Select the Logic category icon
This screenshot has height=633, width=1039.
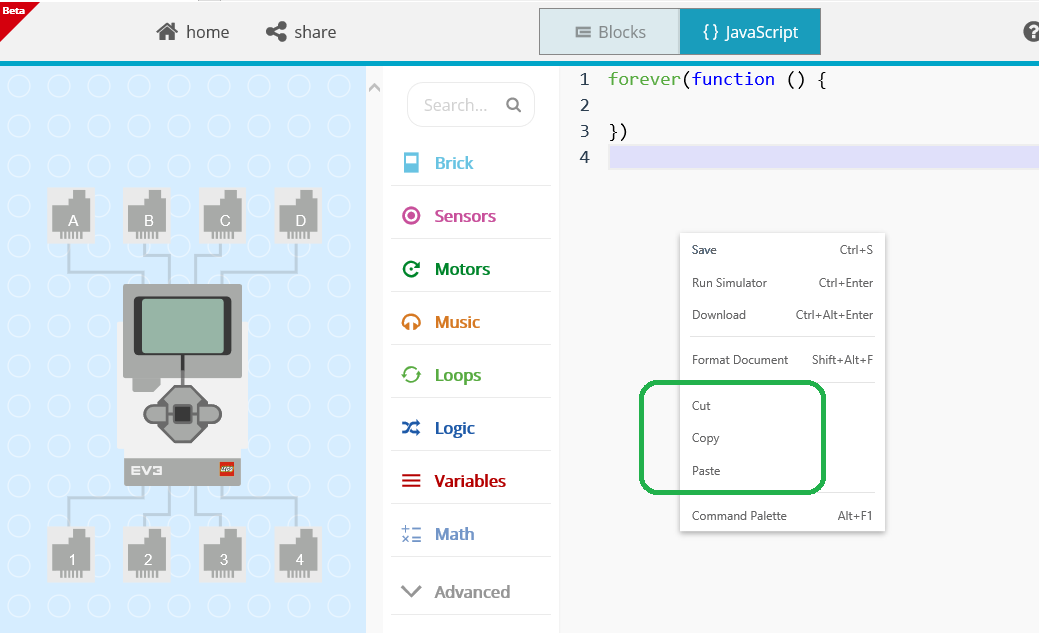tap(410, 427)
